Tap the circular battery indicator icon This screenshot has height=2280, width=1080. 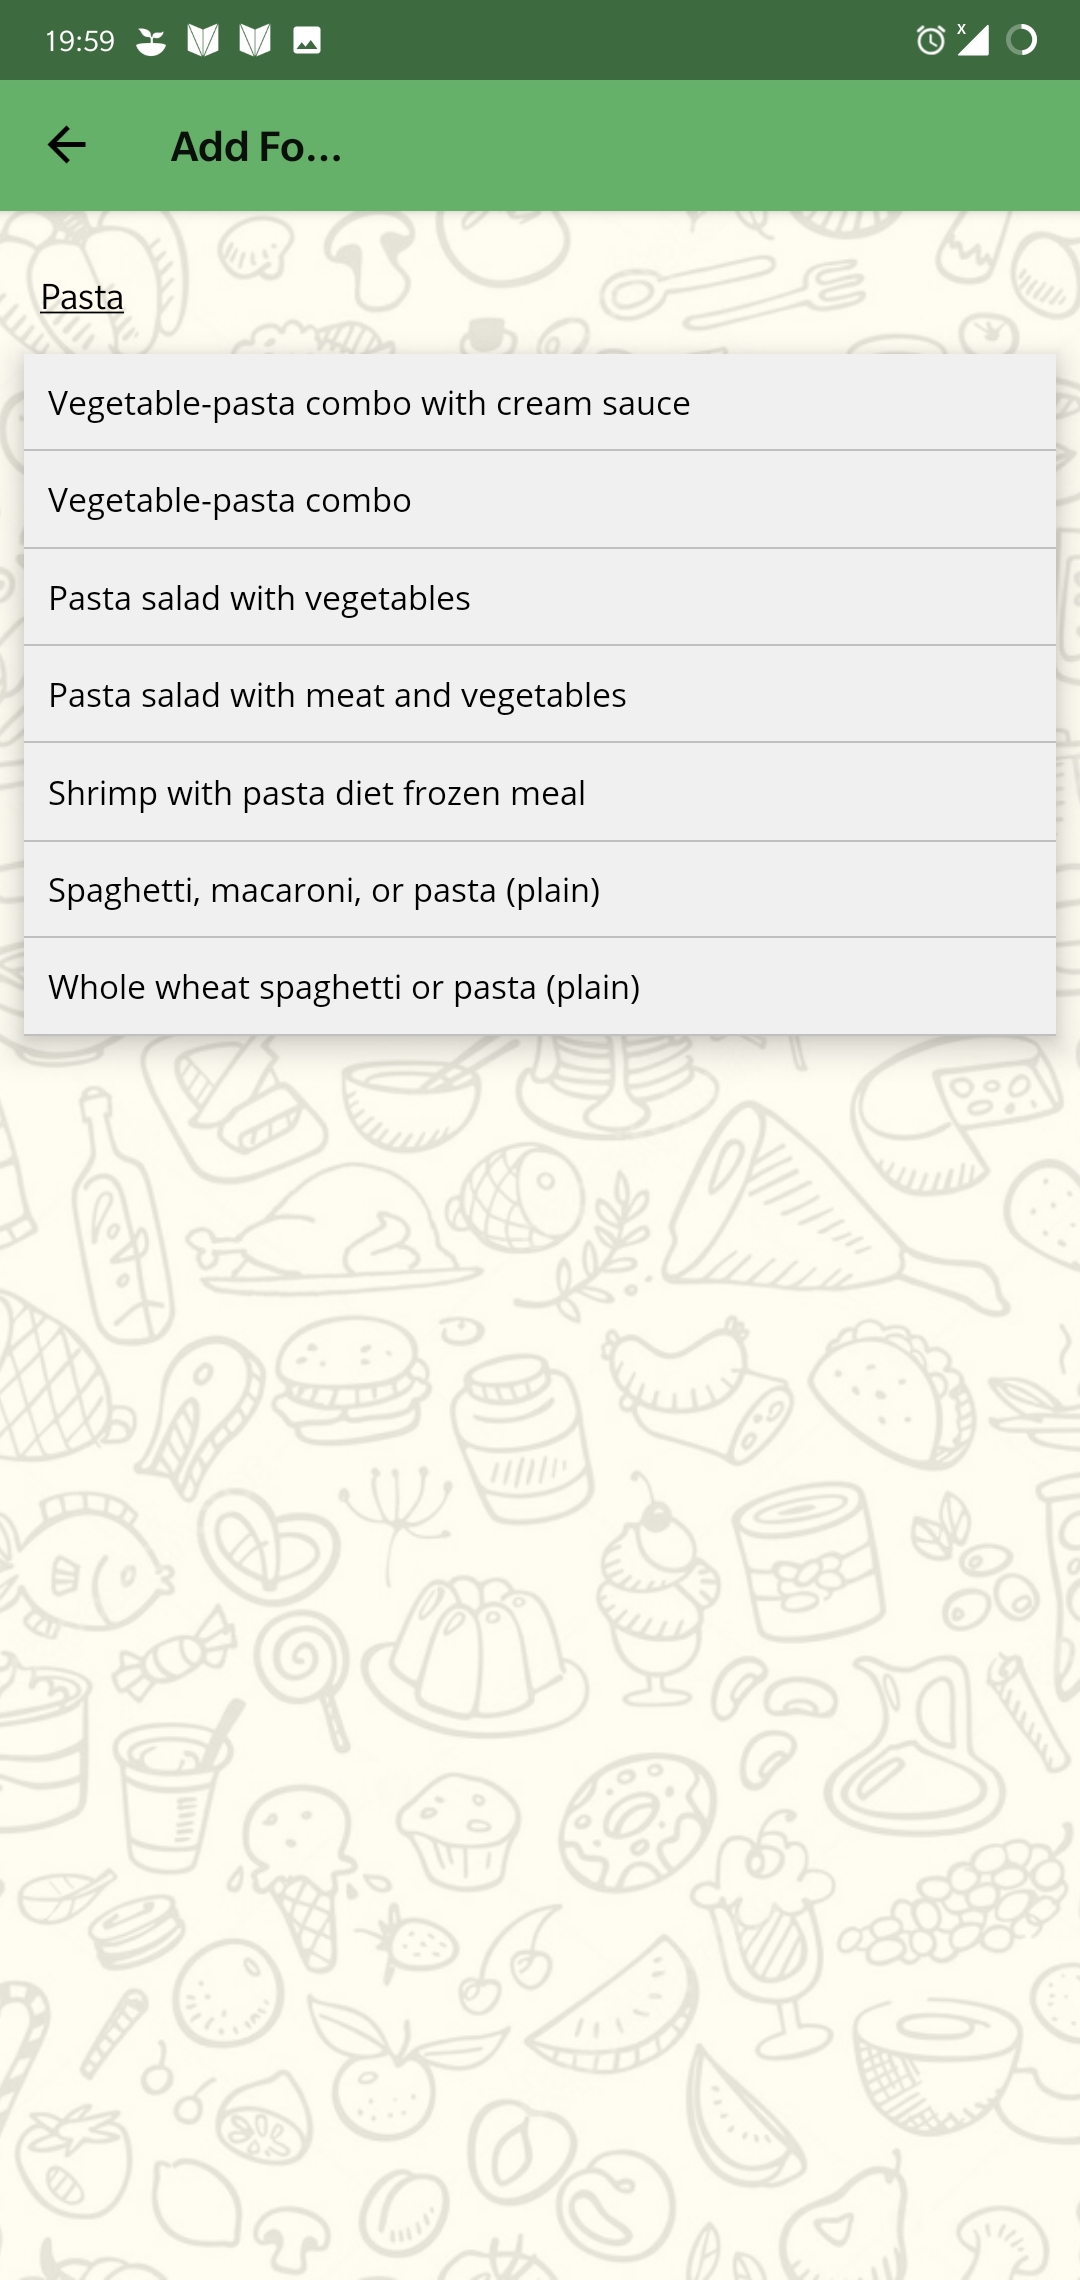coord(1021,41)
